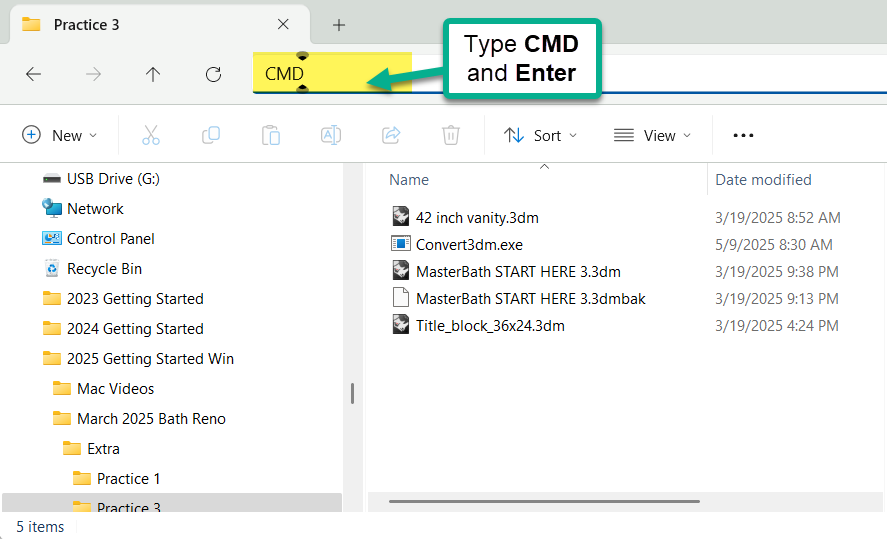This screenshot has height=539, width=887.
Task: Open USB Drive (G:) in navigation pane
Action: point(113,179)
